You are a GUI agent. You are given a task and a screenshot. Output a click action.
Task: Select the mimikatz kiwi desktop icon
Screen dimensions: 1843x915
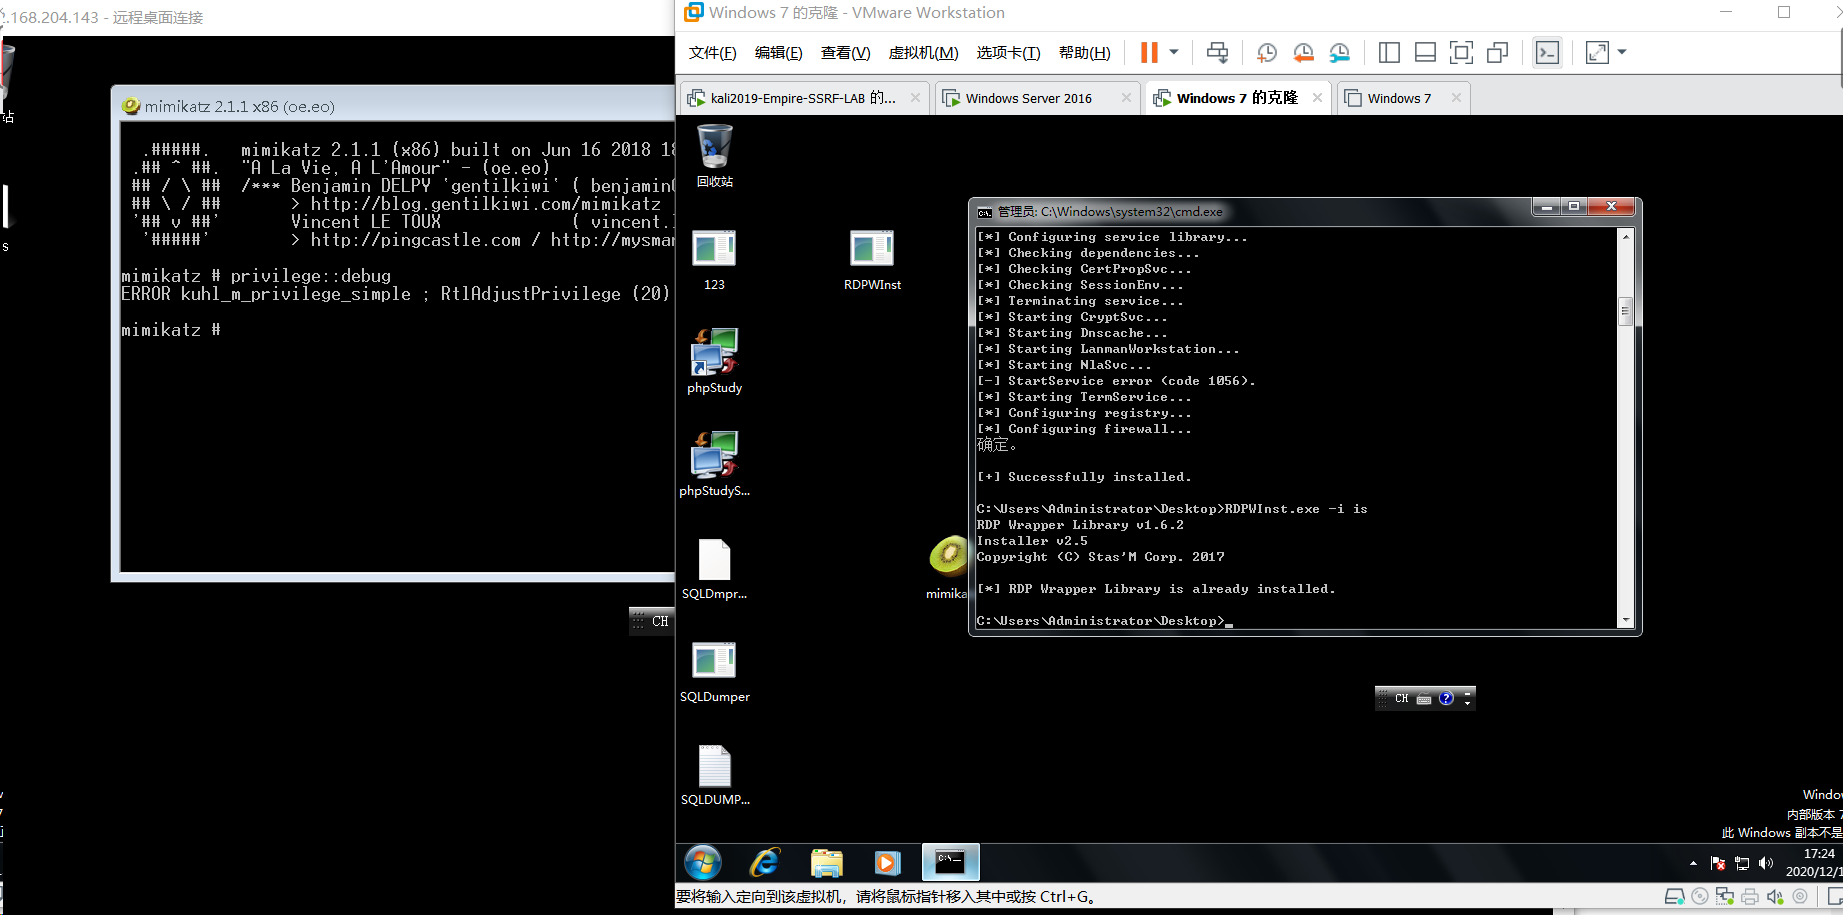click(947, 567)
